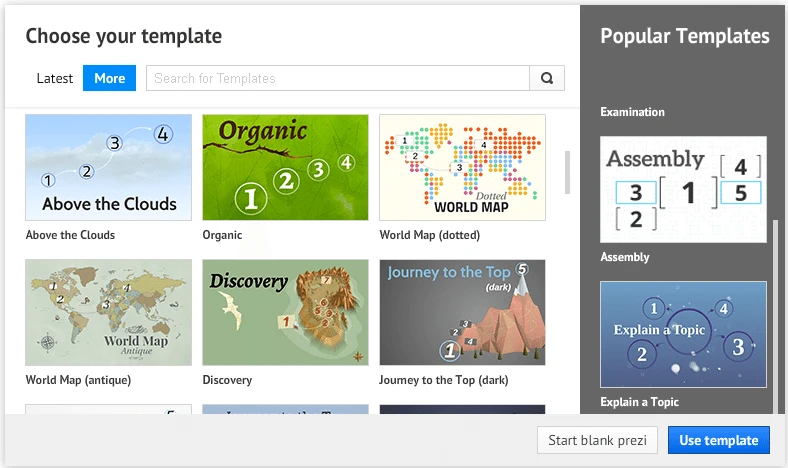The image size is (788, 468).
Task: Select Journey to the Top dark thumbnail
Action: click(x=462, y=312)
